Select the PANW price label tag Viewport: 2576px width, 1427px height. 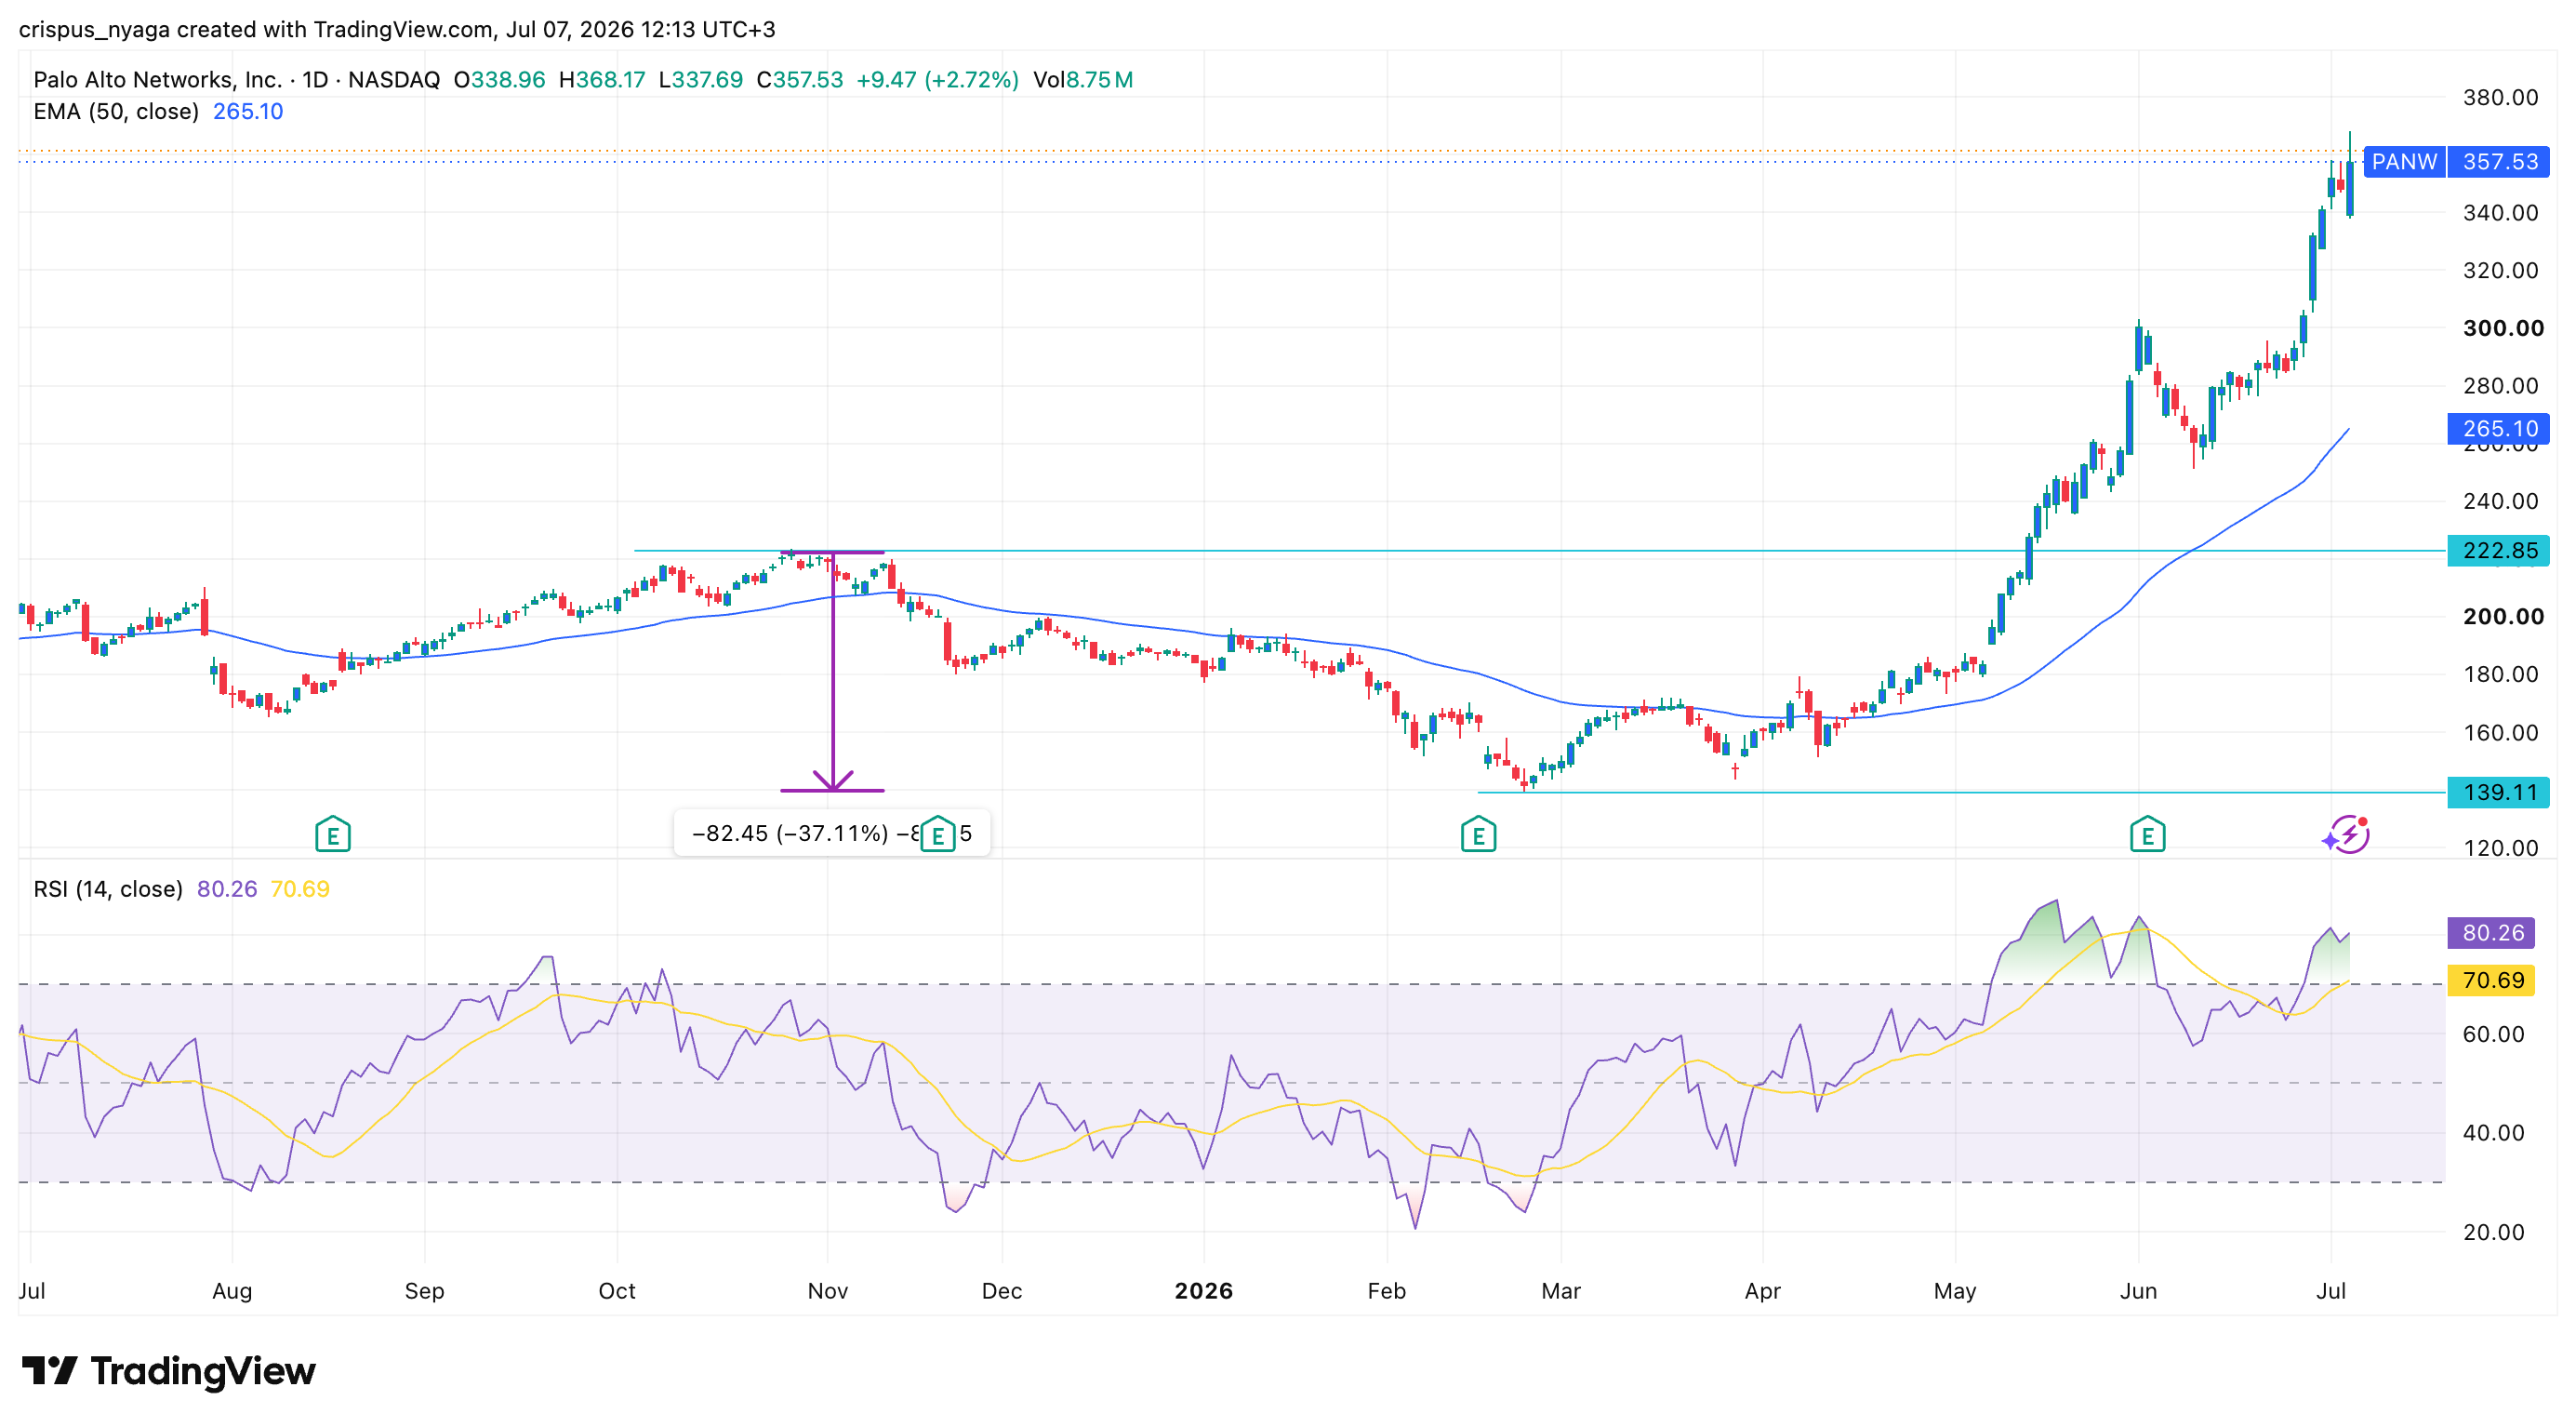pyautogui.click(x=2404, y=162)
